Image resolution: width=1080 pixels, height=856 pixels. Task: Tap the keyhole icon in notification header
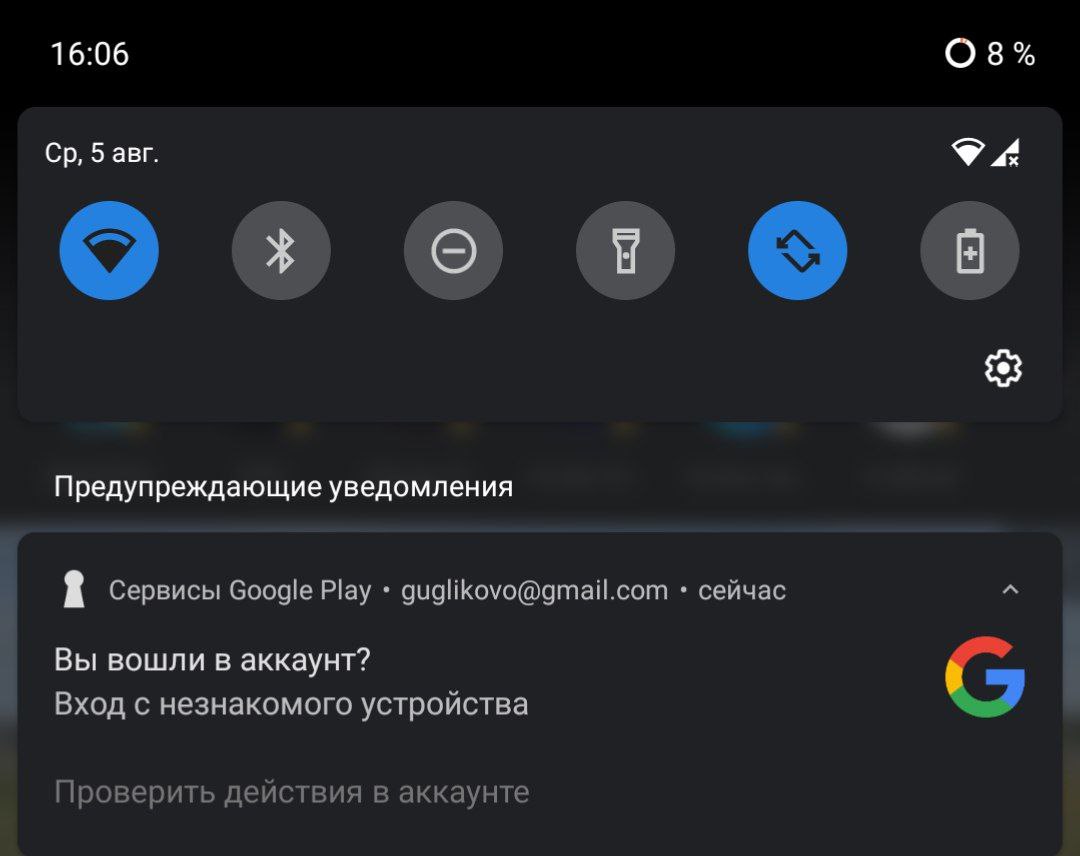pos(74,589)
